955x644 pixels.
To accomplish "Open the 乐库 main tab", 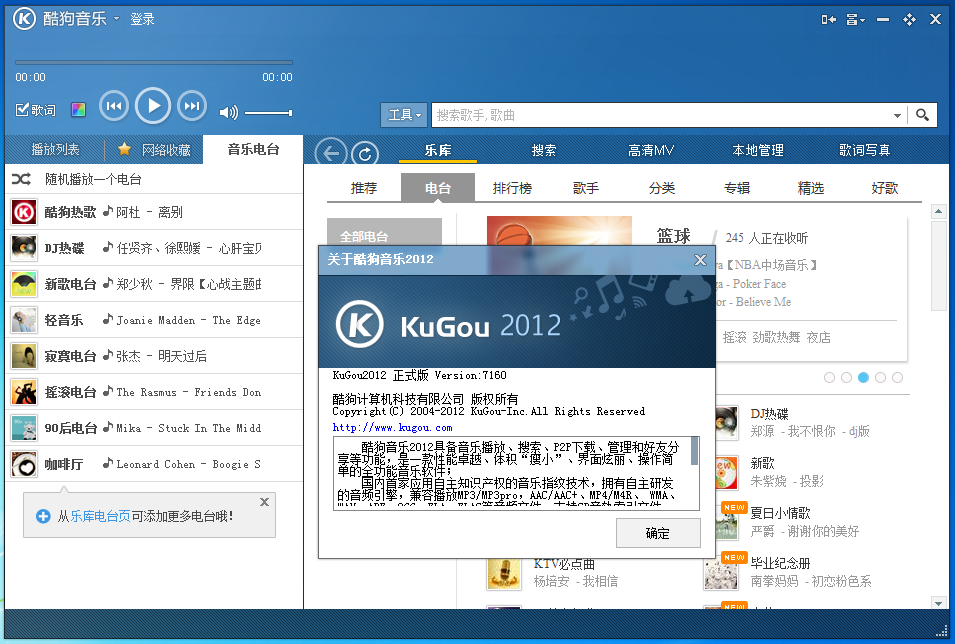I will [438, 150].
